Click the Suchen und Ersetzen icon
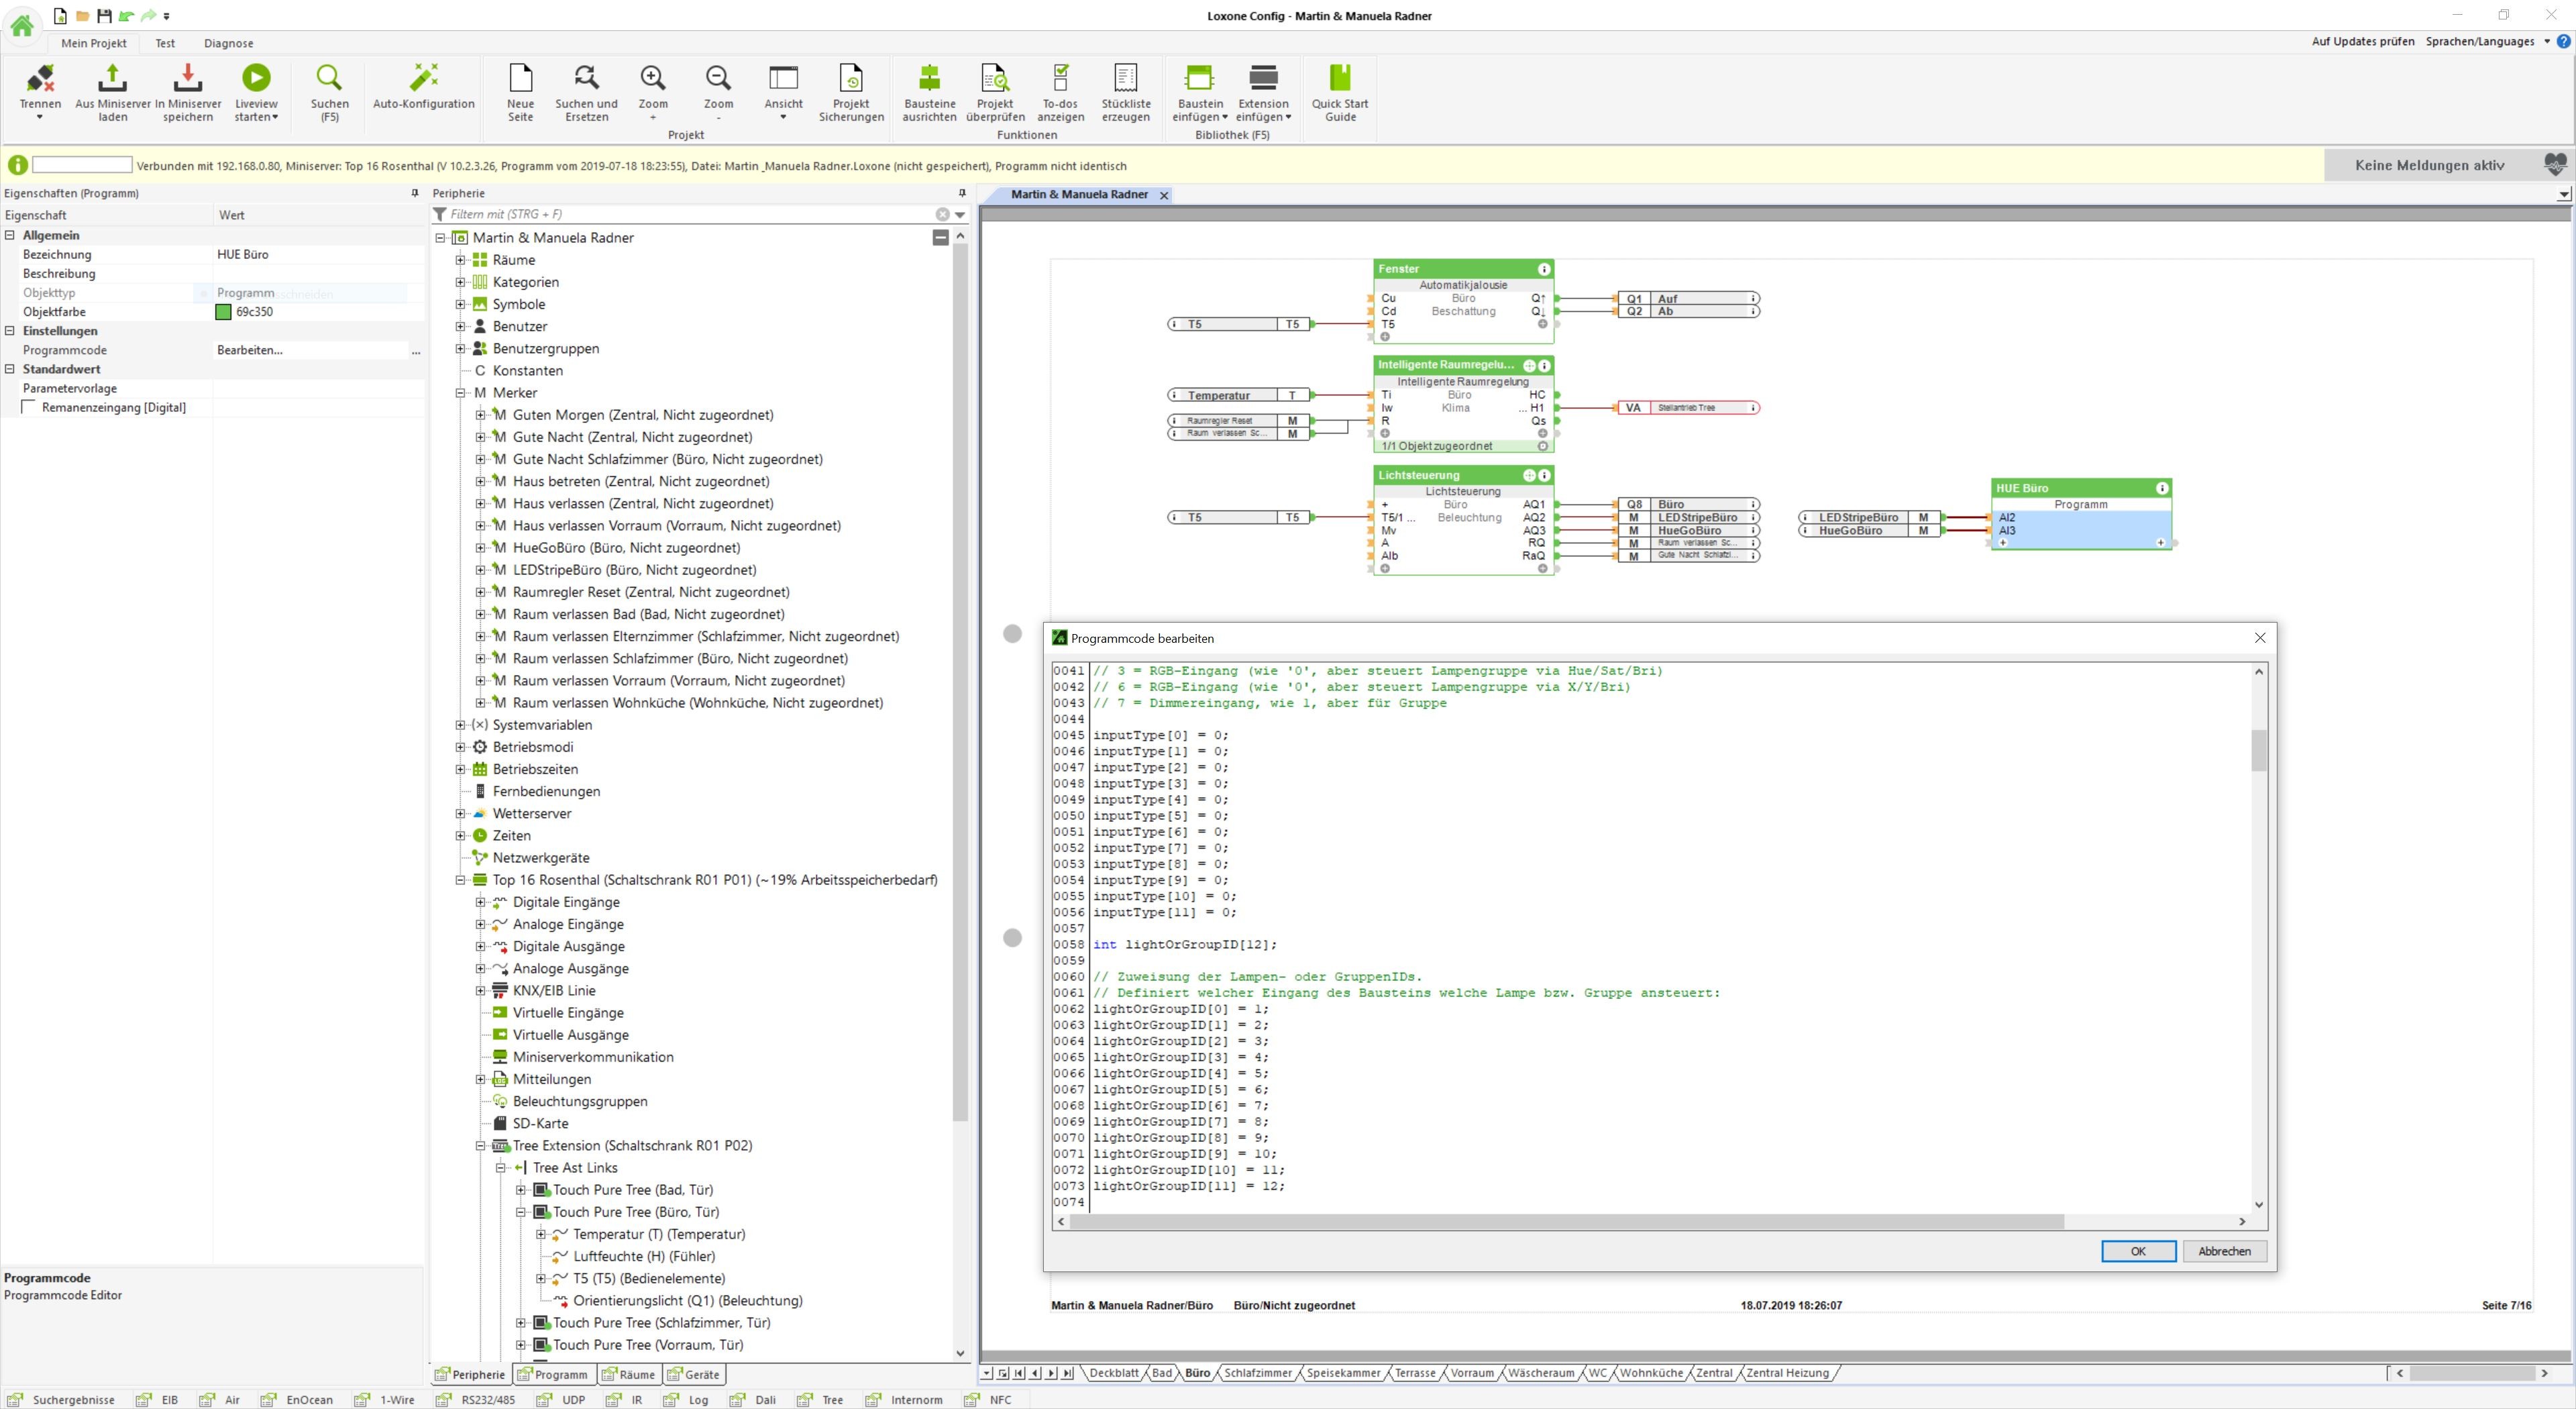2576x1409 pixels. 586,78
